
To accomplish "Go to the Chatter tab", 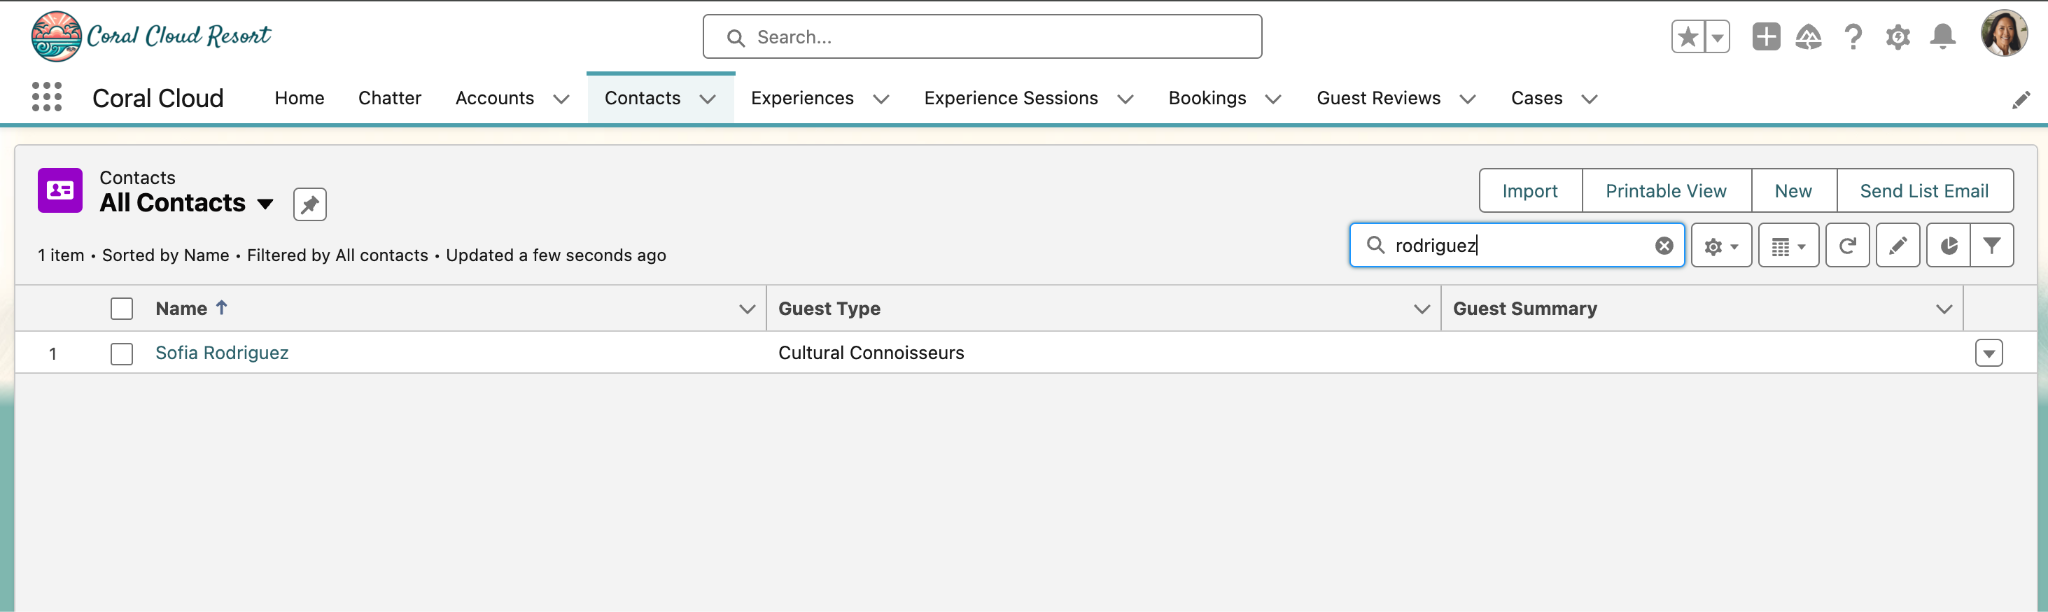I will [389, 98].
